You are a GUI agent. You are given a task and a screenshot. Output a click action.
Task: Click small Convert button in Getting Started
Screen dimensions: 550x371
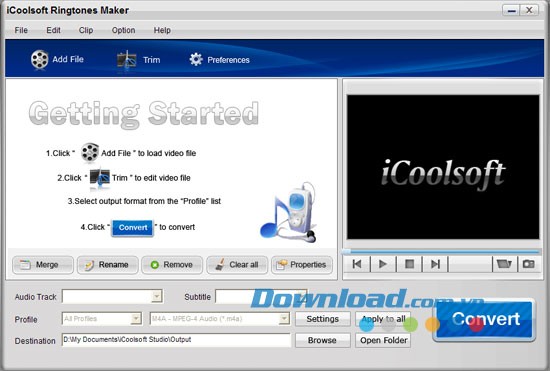pos(133,228)
